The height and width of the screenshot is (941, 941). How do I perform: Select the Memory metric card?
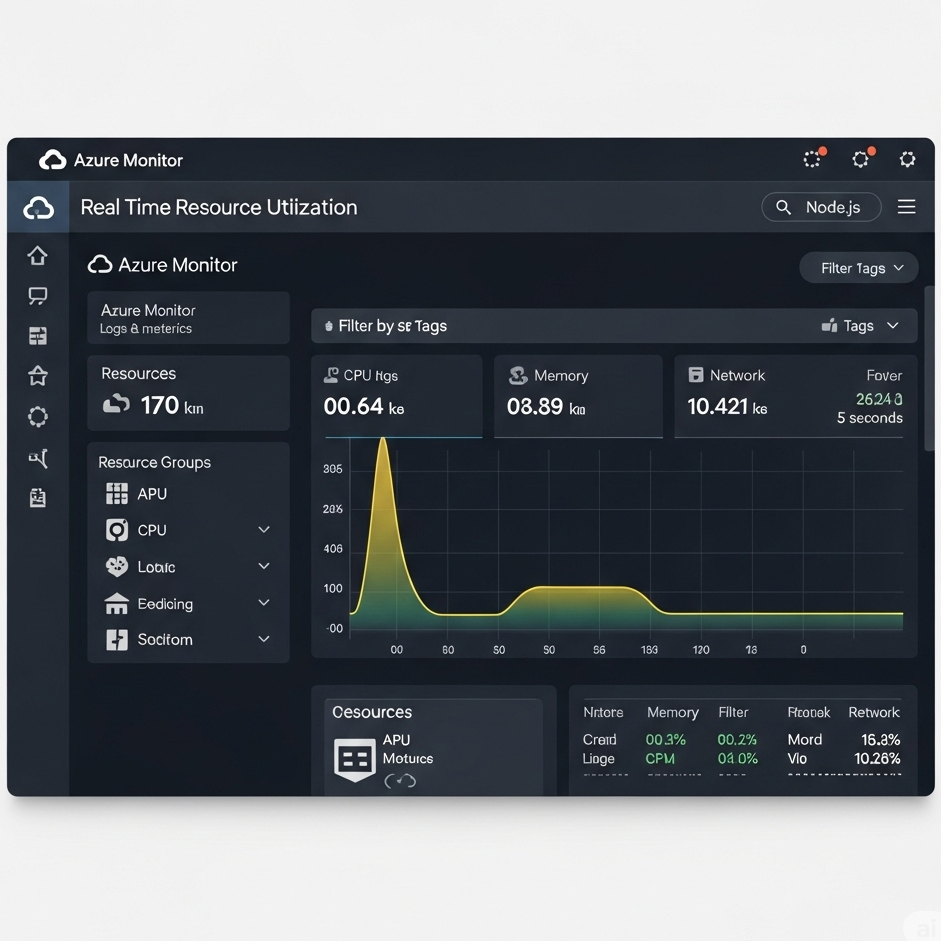point(578,396)
